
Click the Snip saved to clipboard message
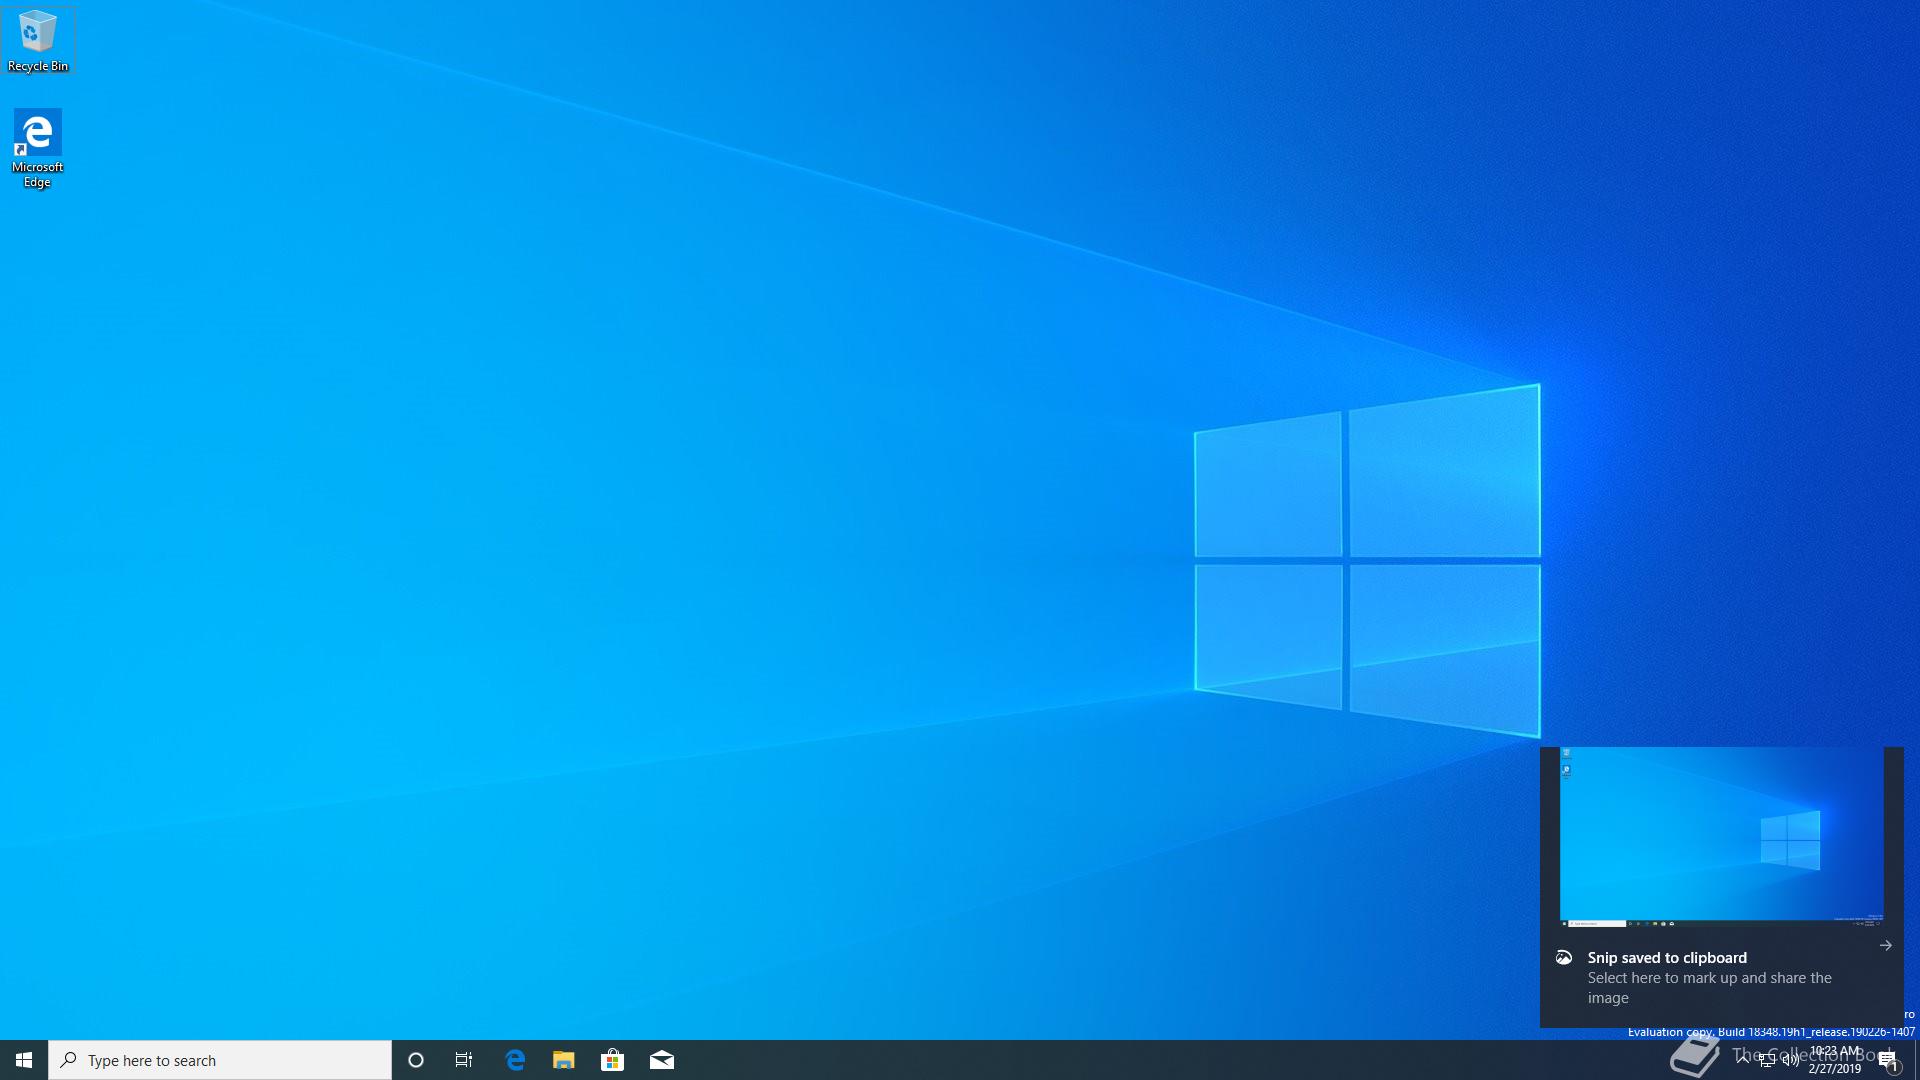pyautogui.click(x=1667, y=958)
